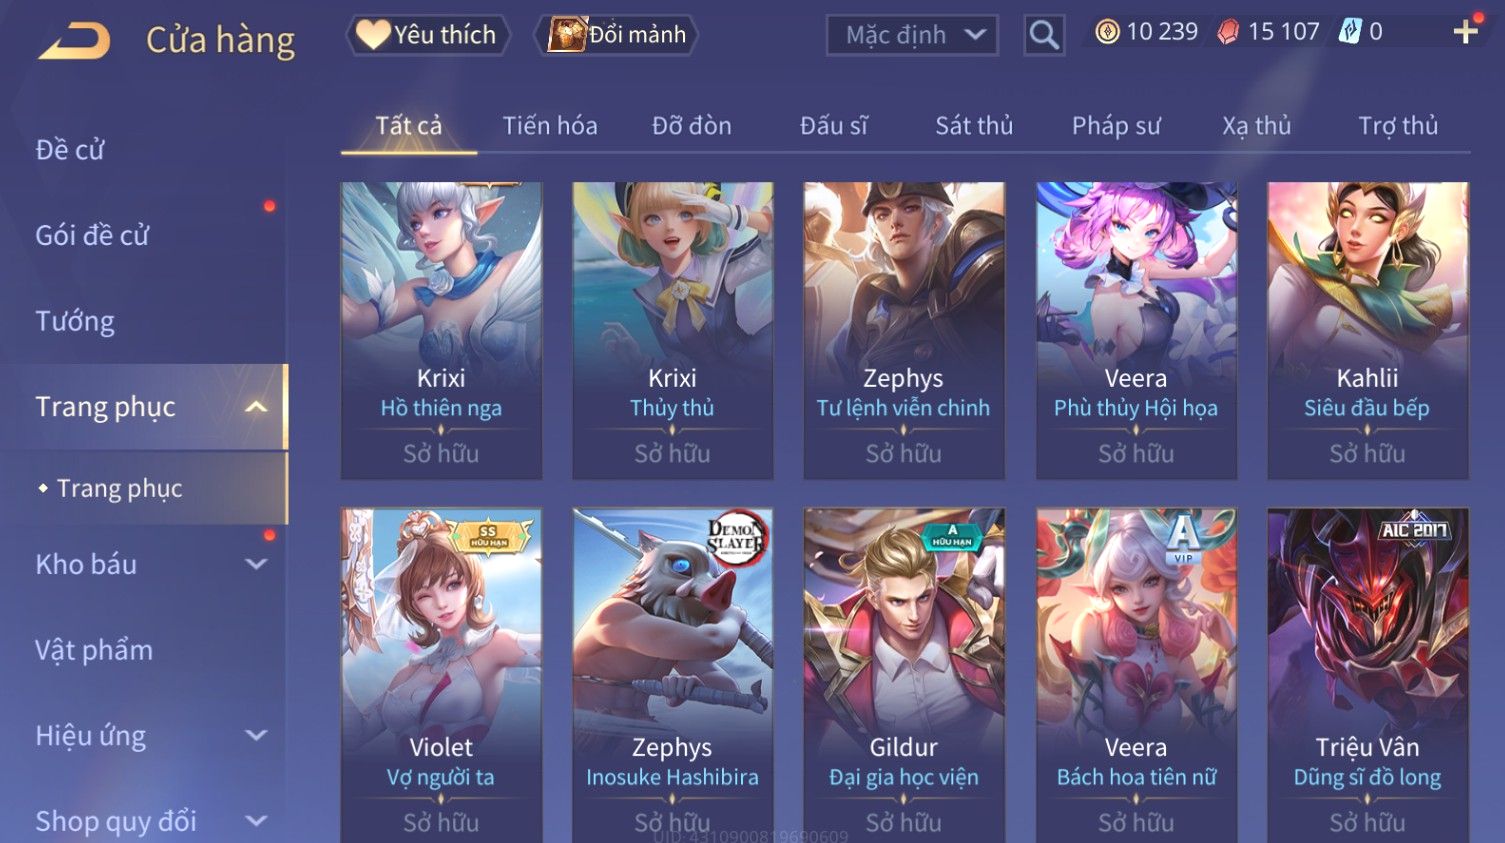Switch to the Sát thủ tab
Screen dimensions: 1505x843
point(974,126)
